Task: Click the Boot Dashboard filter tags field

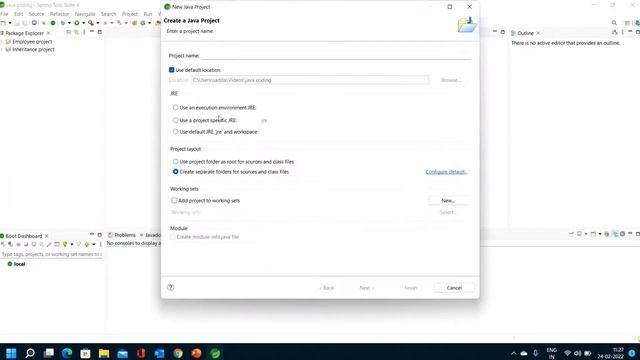Action: [51, 254]
